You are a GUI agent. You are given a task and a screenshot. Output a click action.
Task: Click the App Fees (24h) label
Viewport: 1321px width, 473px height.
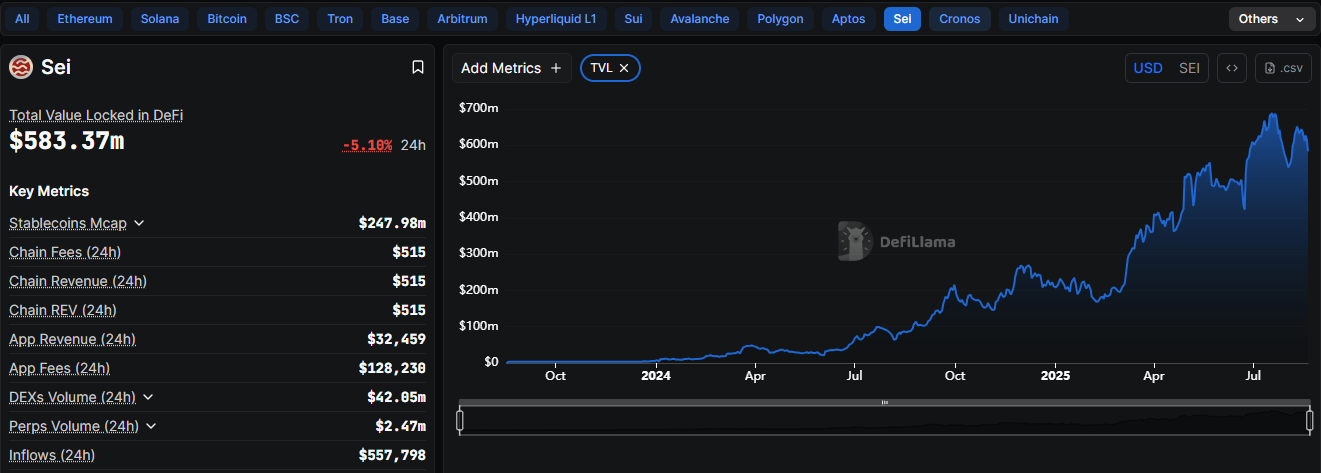tap(60, 368)
